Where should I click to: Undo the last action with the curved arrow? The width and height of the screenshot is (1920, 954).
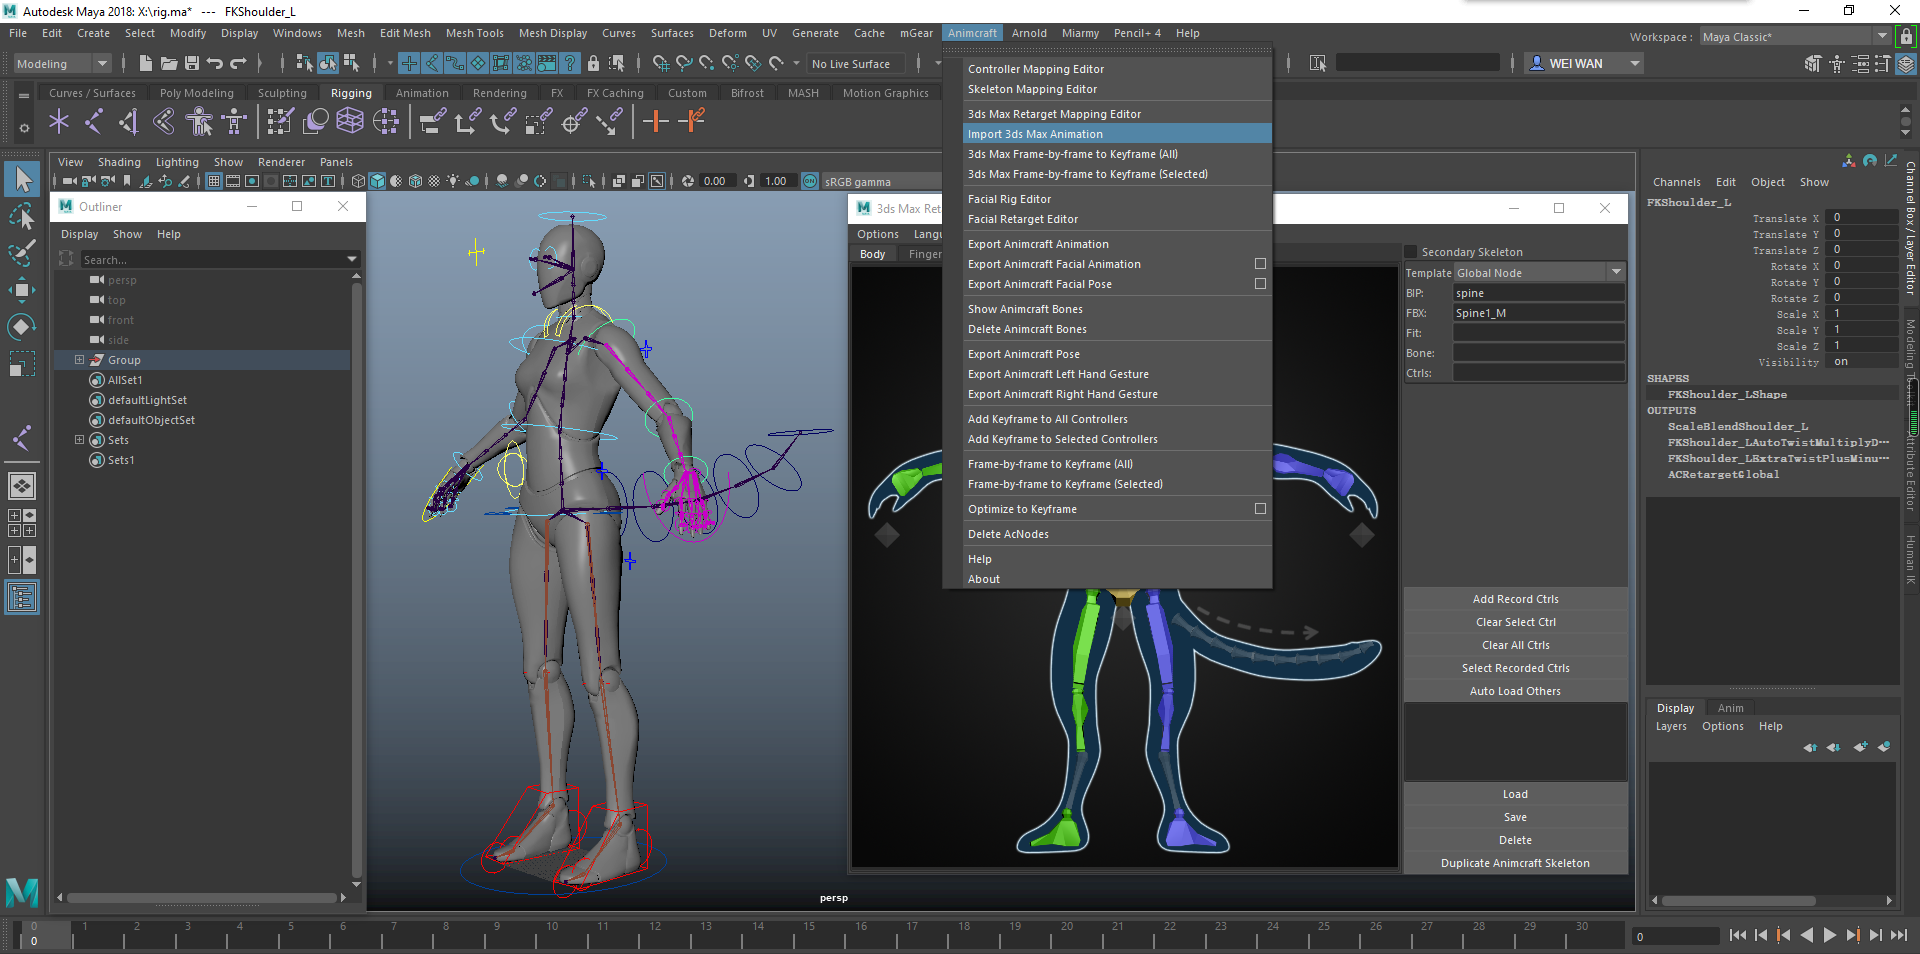pos(214,63)
